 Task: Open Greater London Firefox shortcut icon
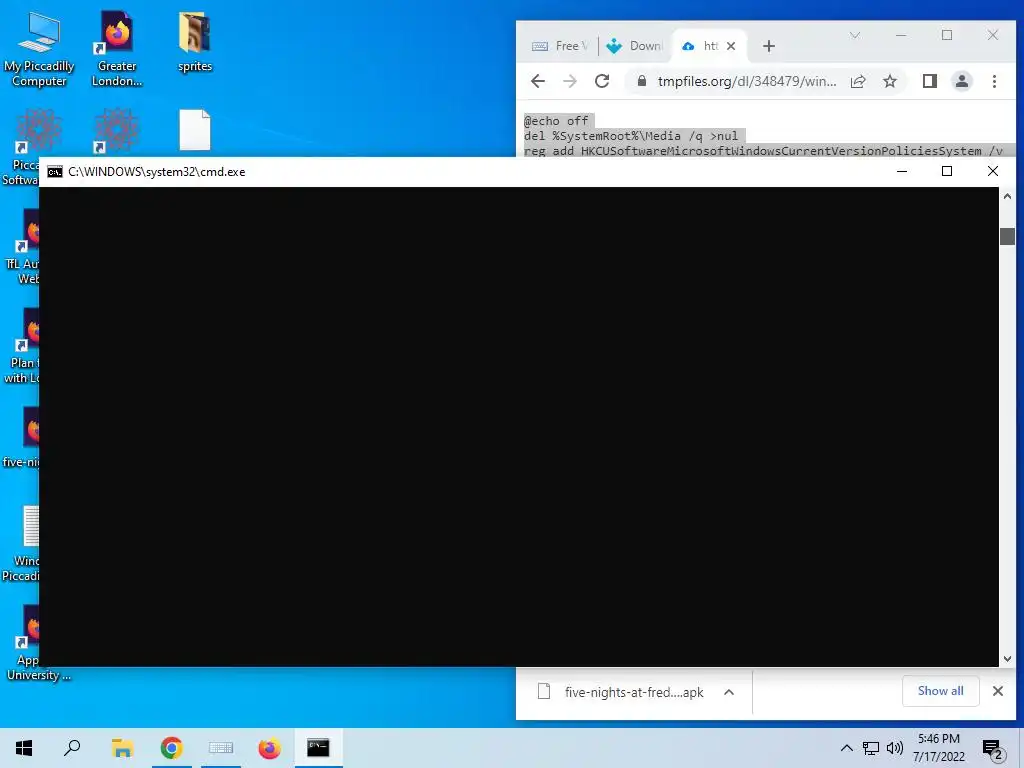[x=117, y=51]
